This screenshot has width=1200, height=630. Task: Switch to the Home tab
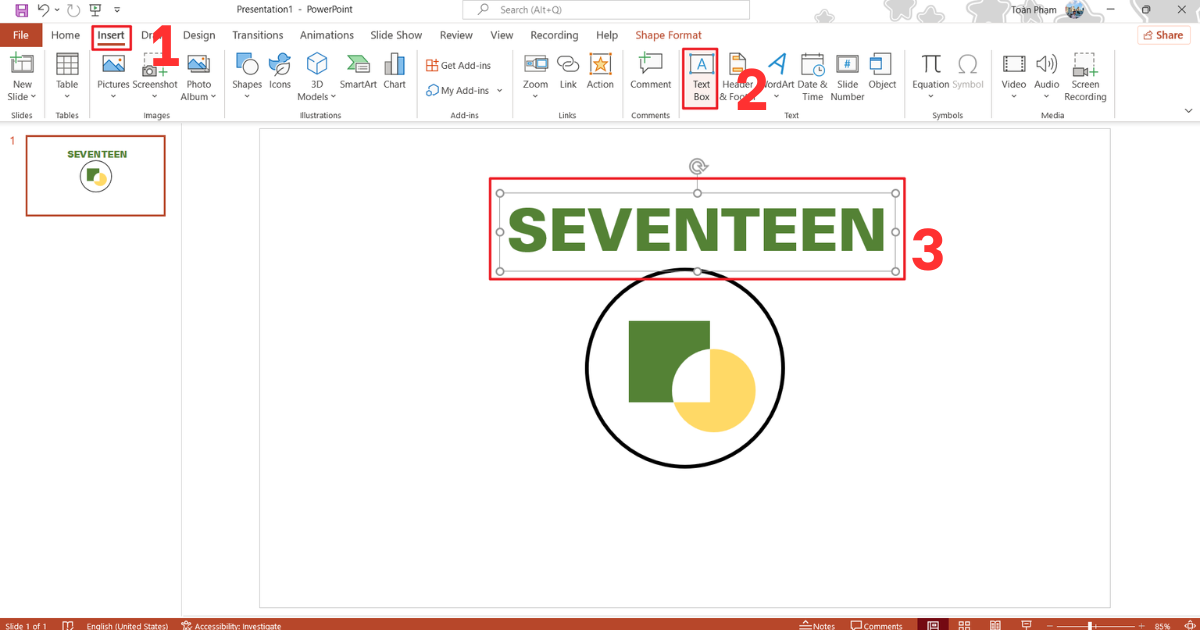[x=65, y=35]
